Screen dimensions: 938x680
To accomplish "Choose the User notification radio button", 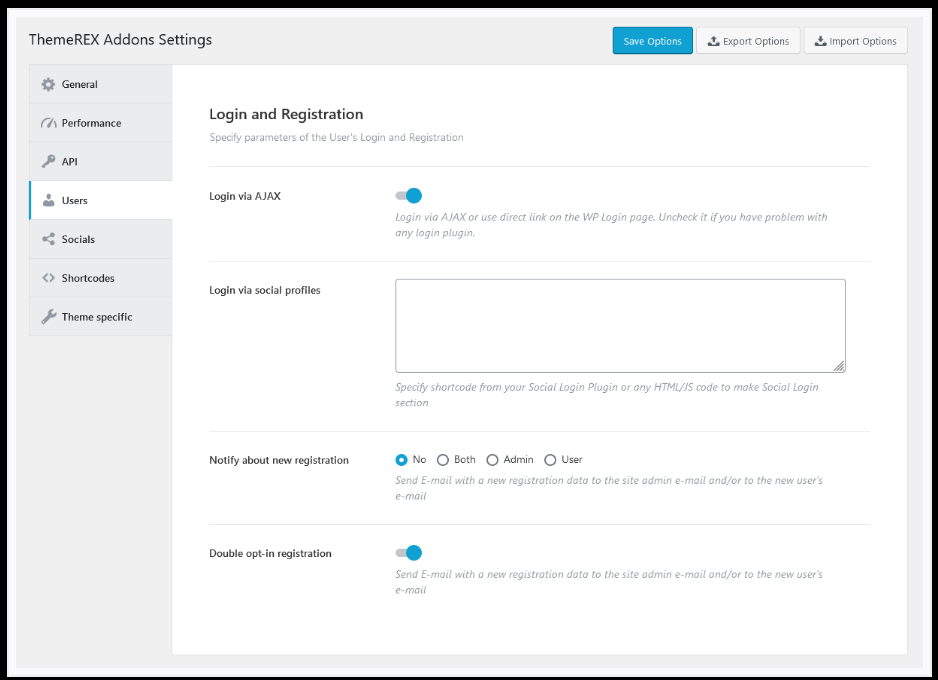I will [550, 460].
